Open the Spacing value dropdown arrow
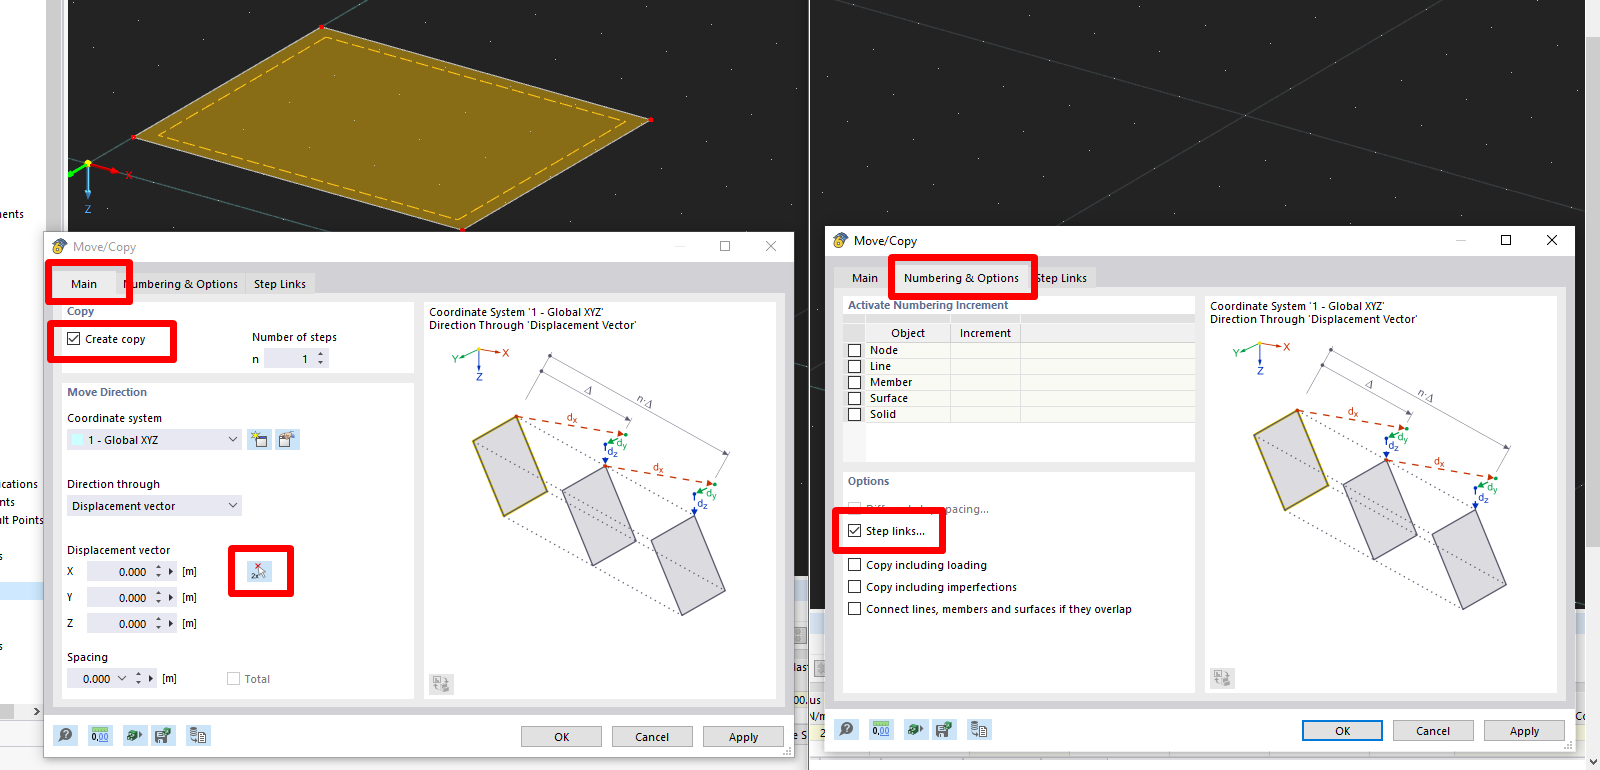This screenshot has height=770, width=1600. point(123,678)
